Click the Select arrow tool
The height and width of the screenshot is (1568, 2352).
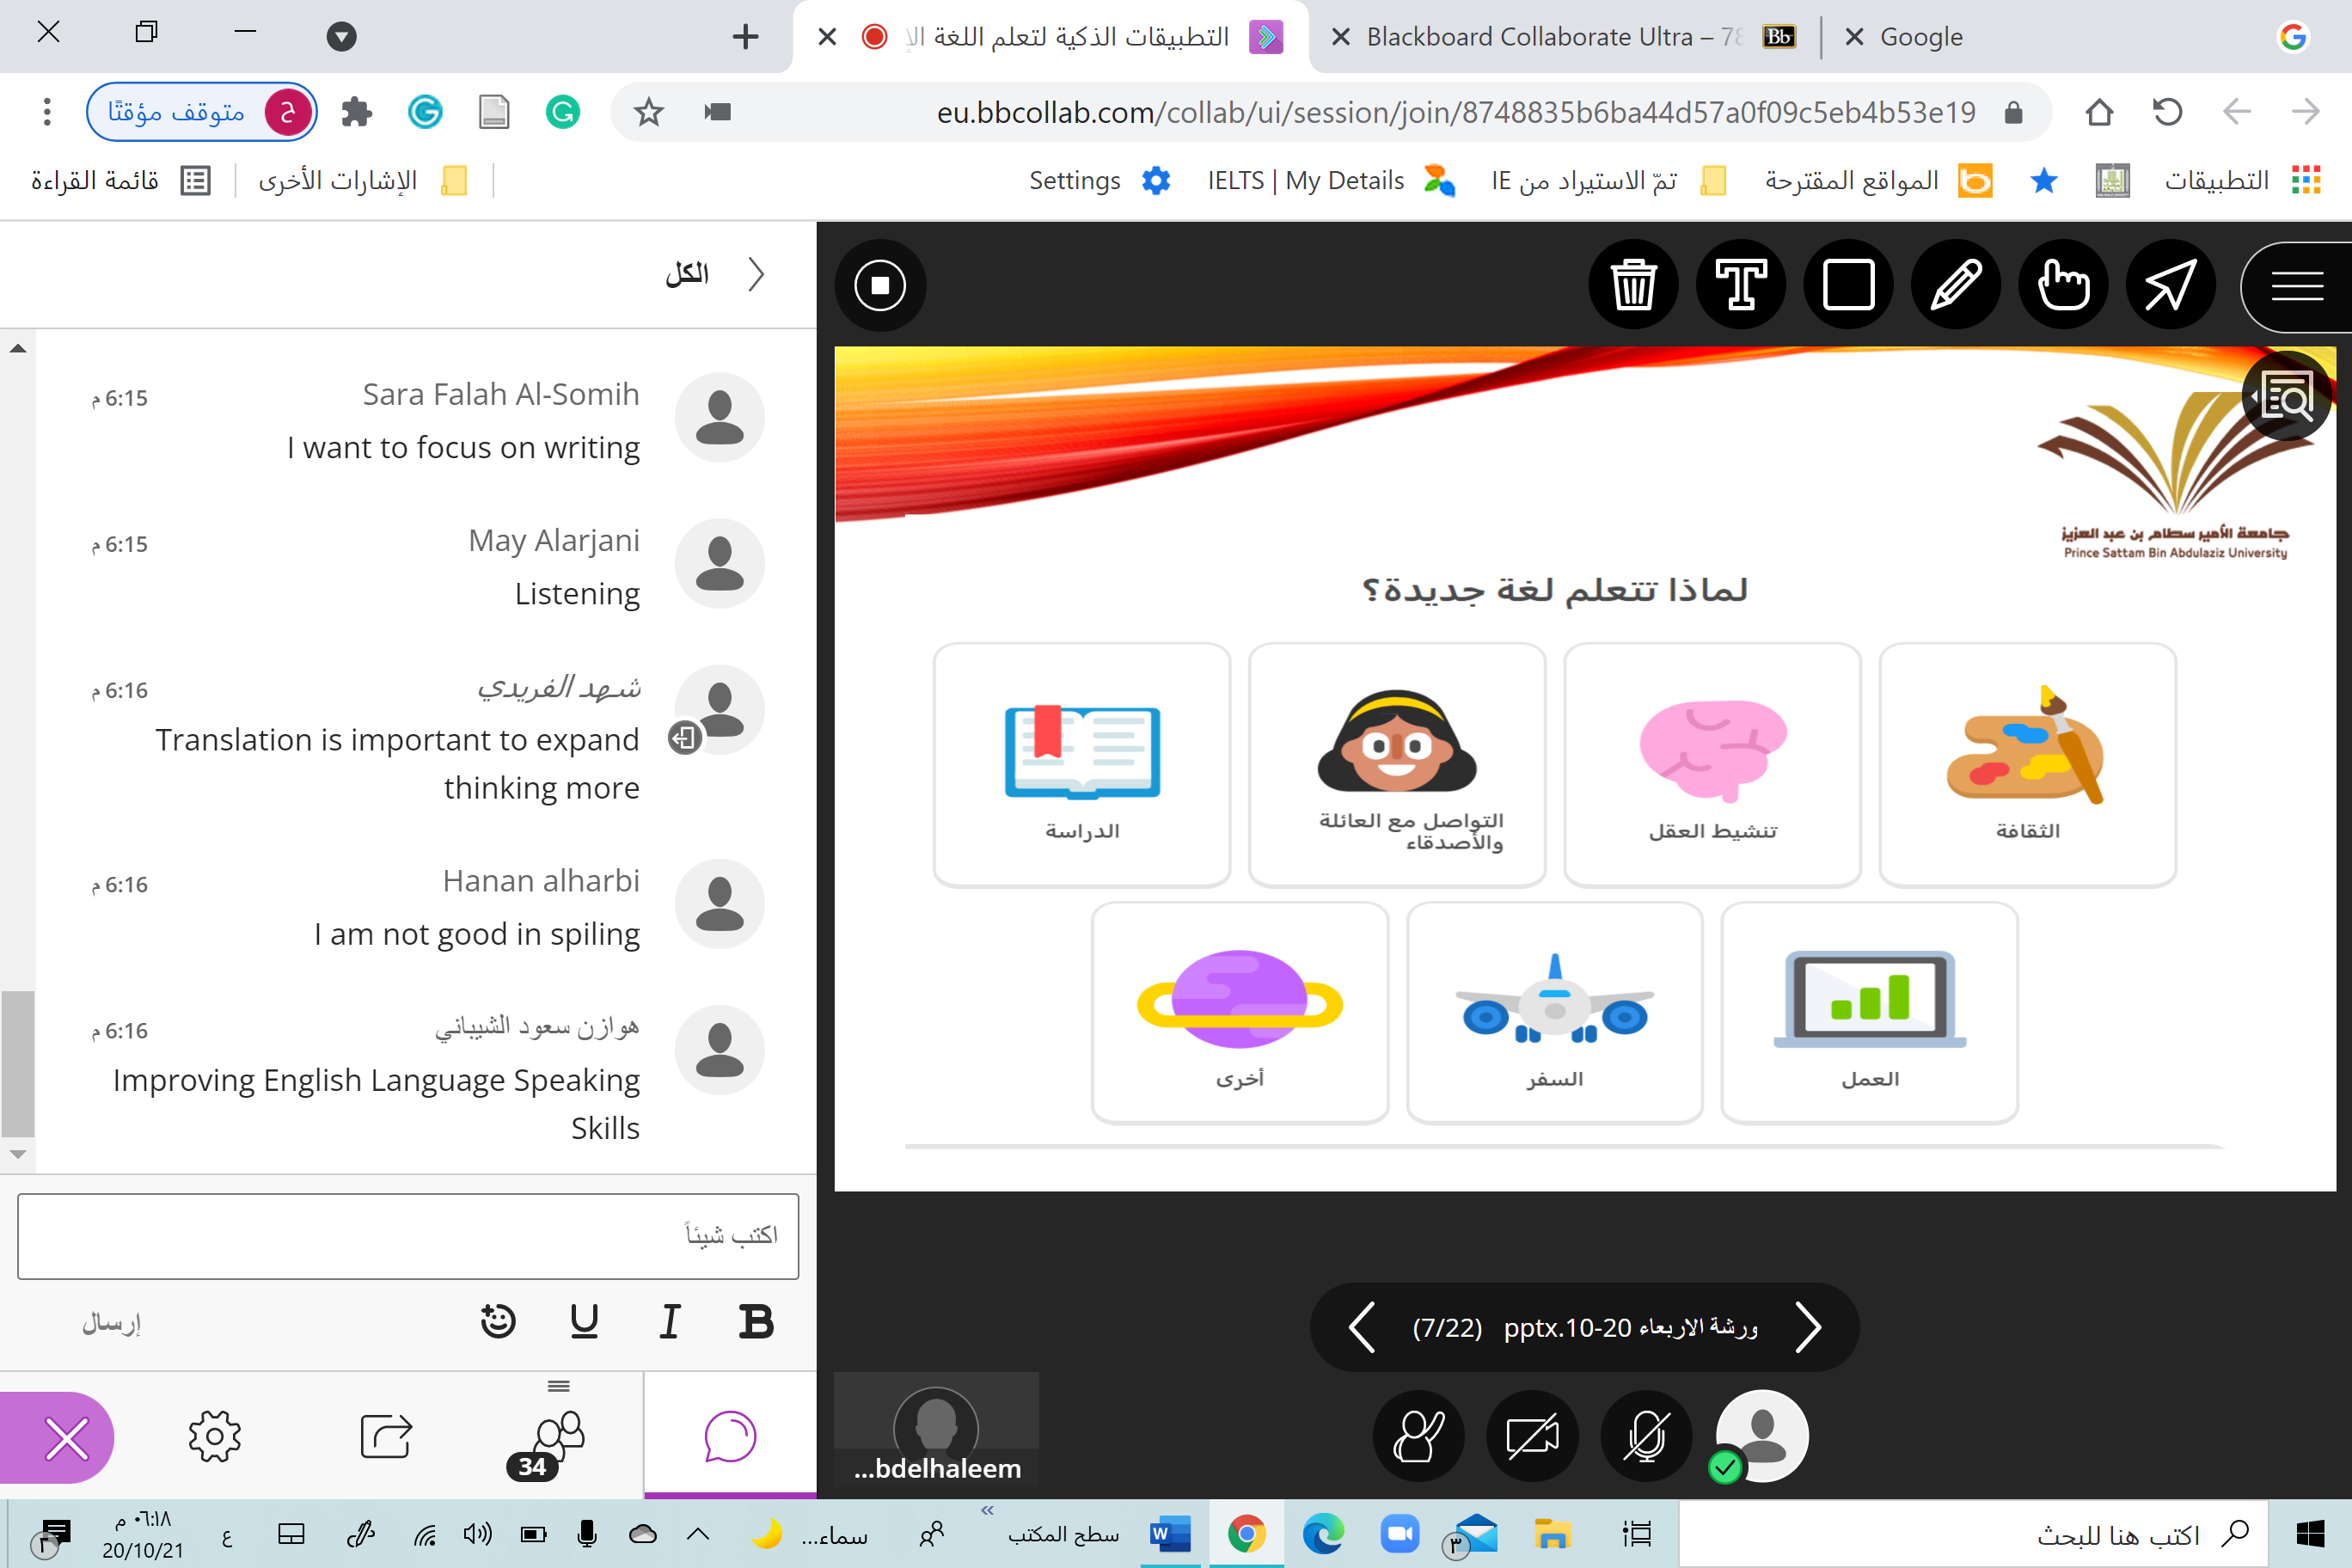[x=2169, y=285]
